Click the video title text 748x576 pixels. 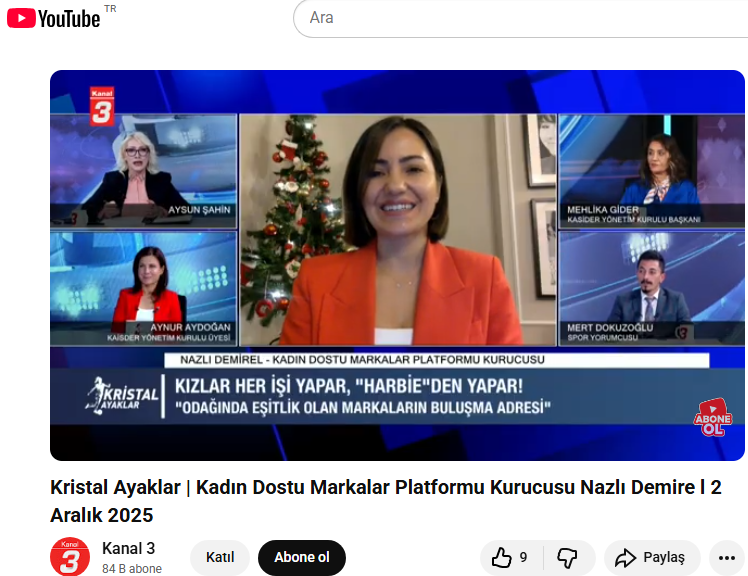click(385, 501)
